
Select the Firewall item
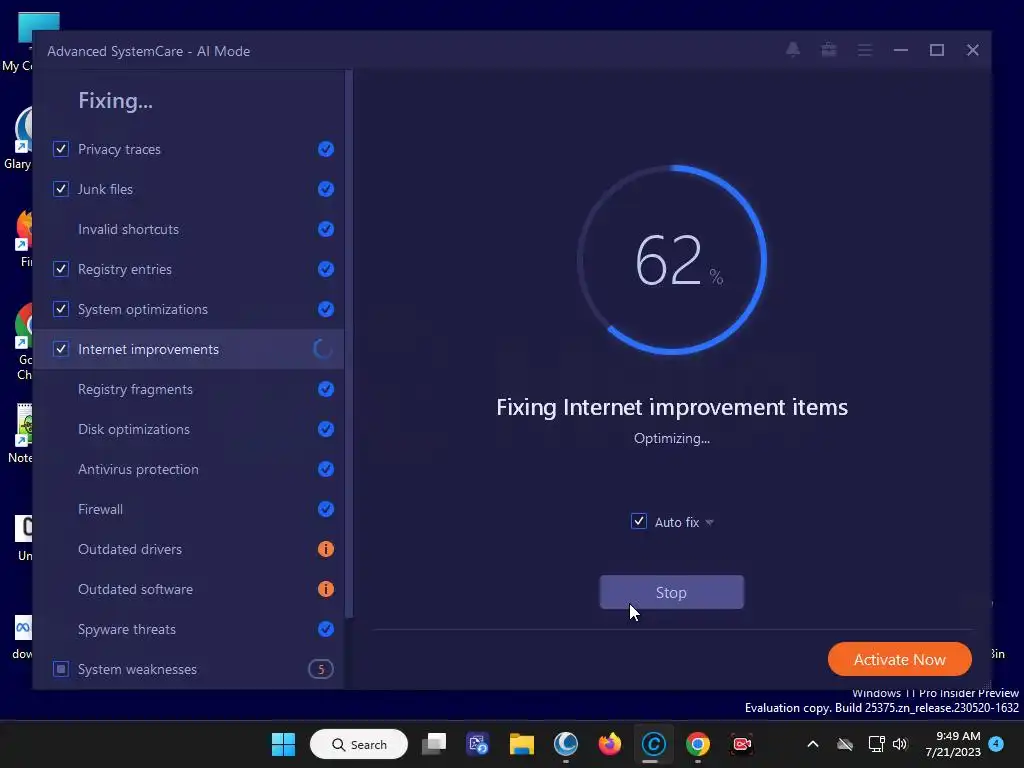[188, 509]
